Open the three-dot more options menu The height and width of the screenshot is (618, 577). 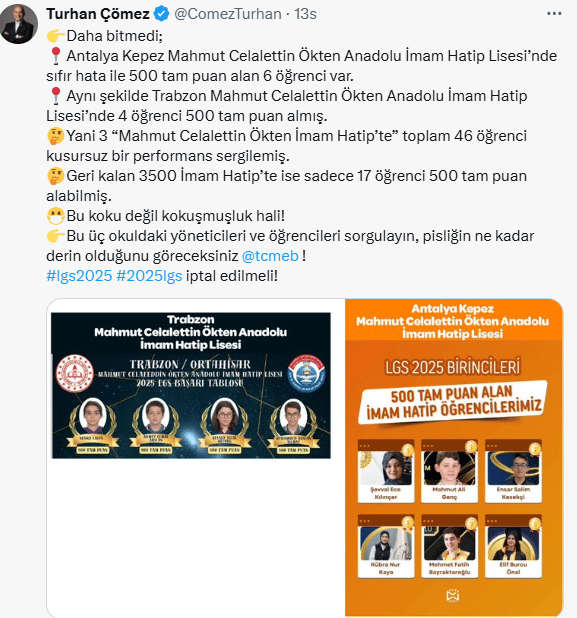[x=554, y=14]
